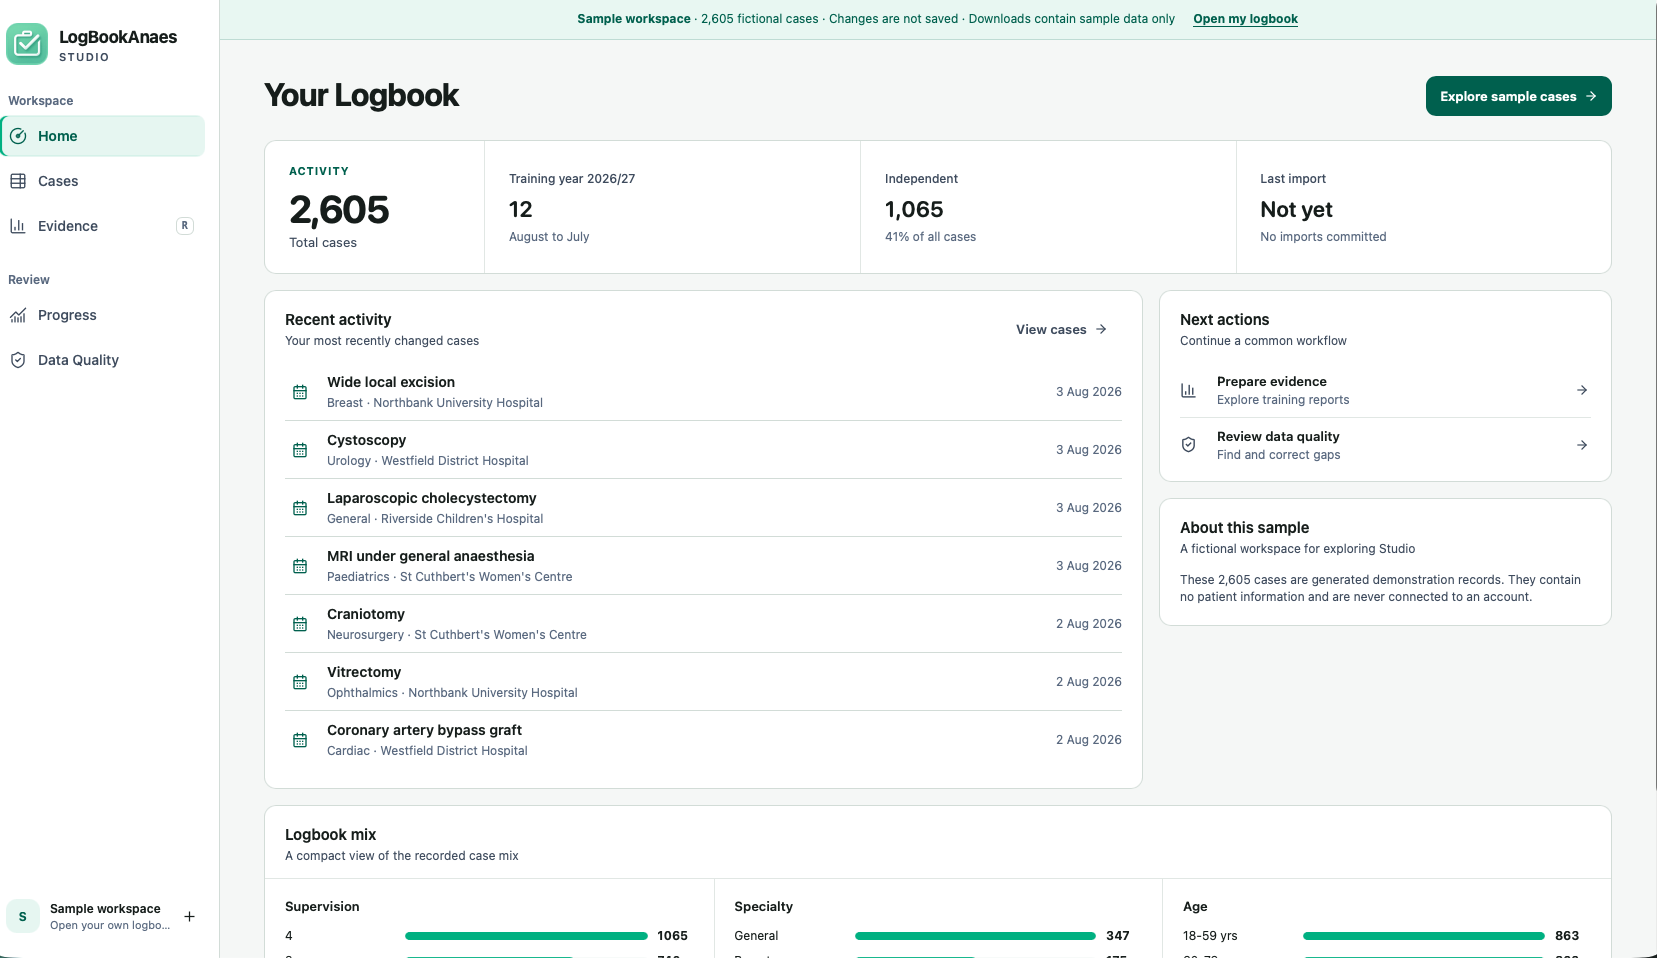Open MRI under general anaesthesia case
This screenshot has width=1657, height=958.
(703, 566)
